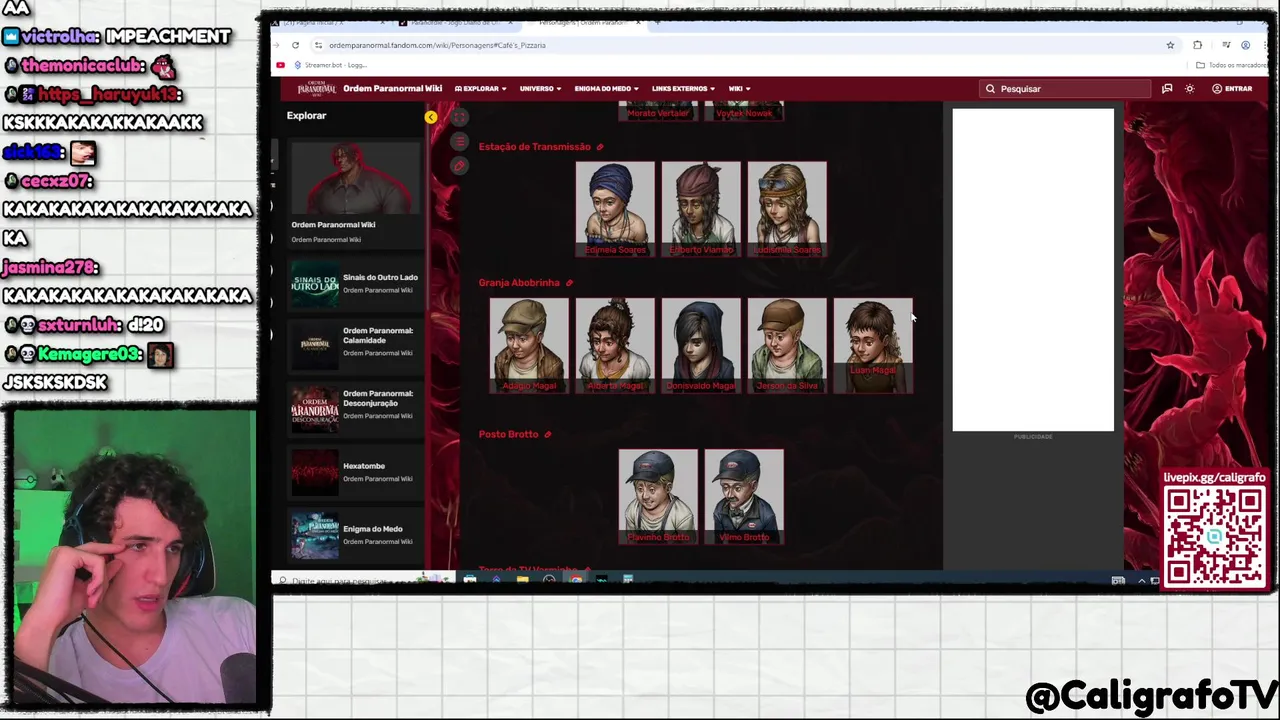The height and width of the screenshot is (720, 1280).
Task: Click the Morato Vertaler name link
Action: click(x=658, y=113)
